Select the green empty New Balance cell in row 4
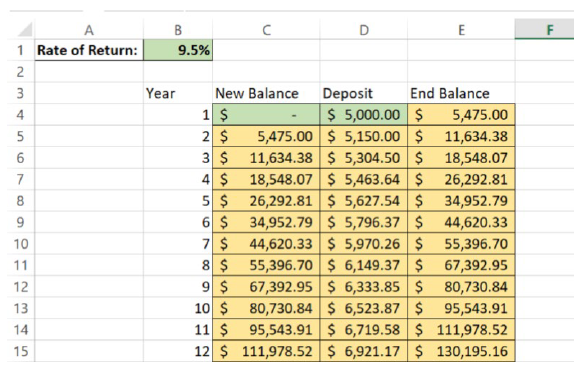 pyautogui.click(x=266, y=115)
